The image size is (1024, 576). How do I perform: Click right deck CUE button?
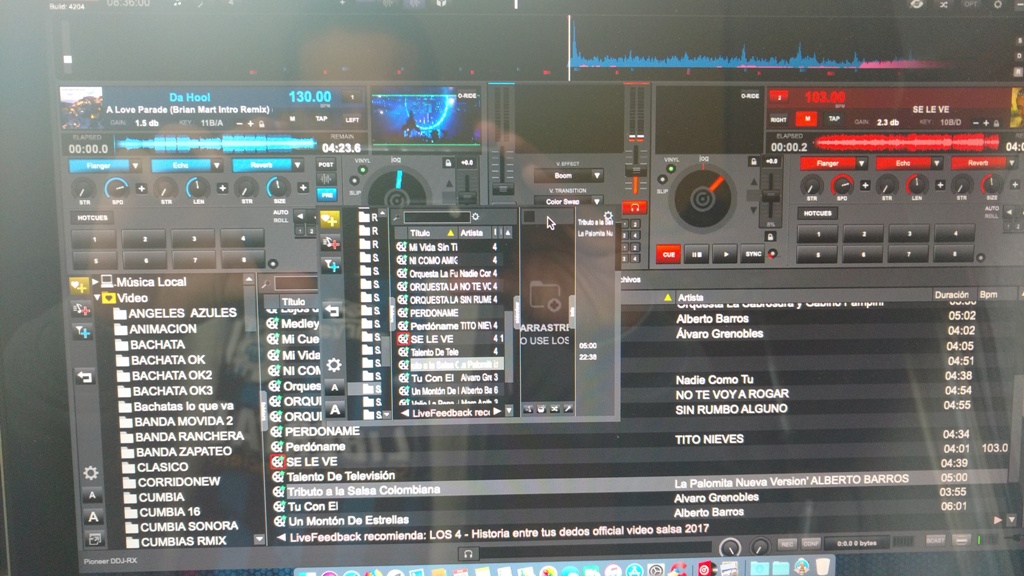click(668, 255)
